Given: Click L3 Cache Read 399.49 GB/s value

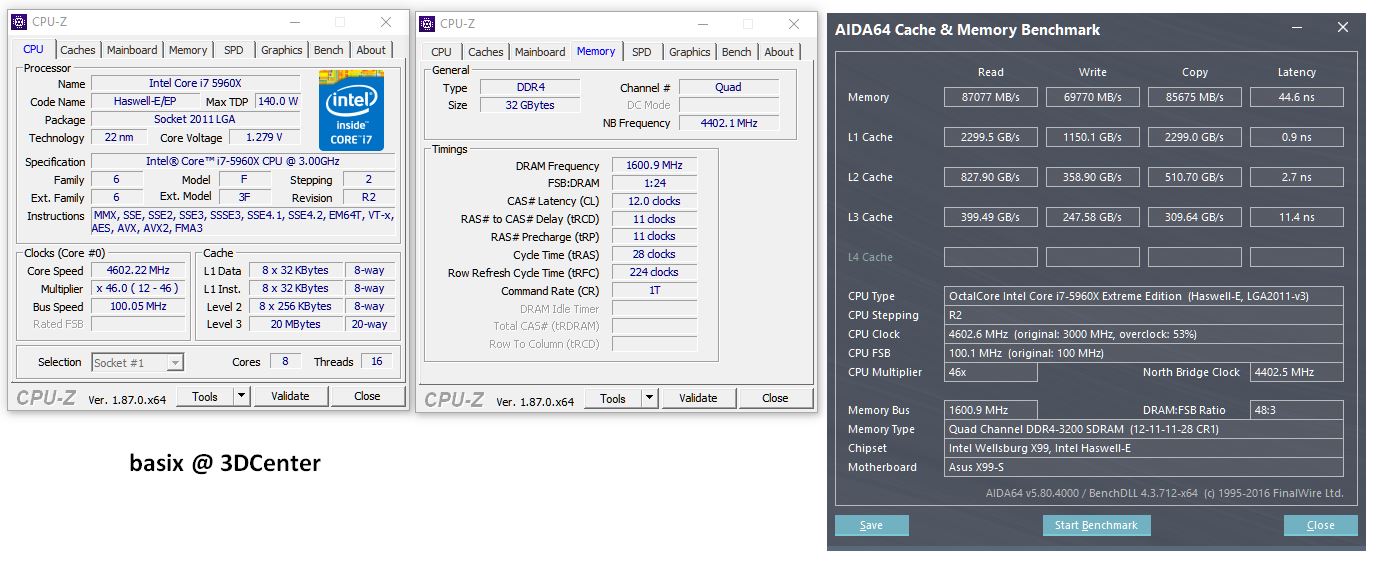Looking at the screenshot, I should click(x=991, y=217).
